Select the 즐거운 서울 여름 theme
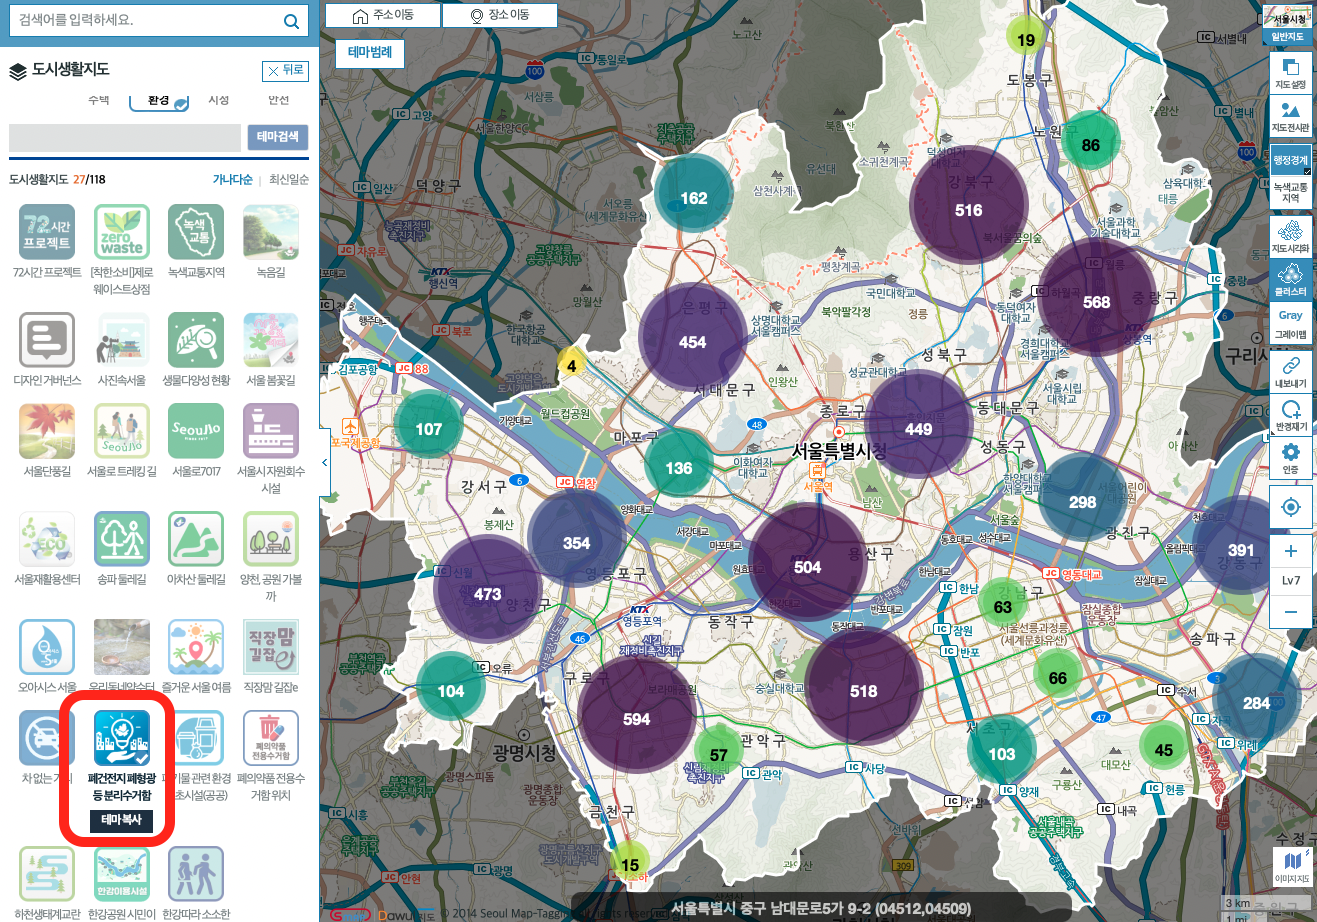The image size is (1317, 922). [196, 647]
